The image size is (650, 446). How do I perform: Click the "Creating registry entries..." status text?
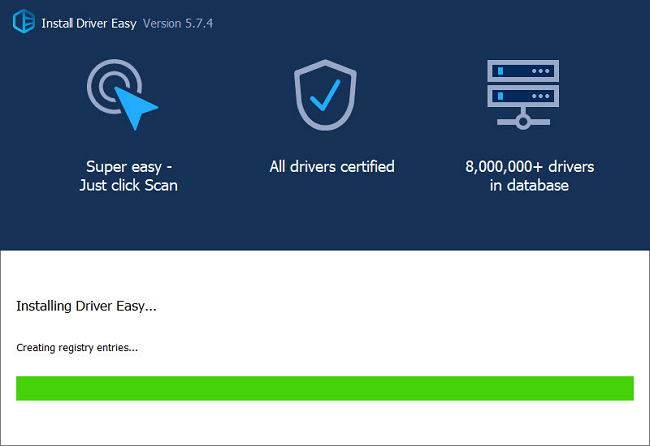point(77,348)
